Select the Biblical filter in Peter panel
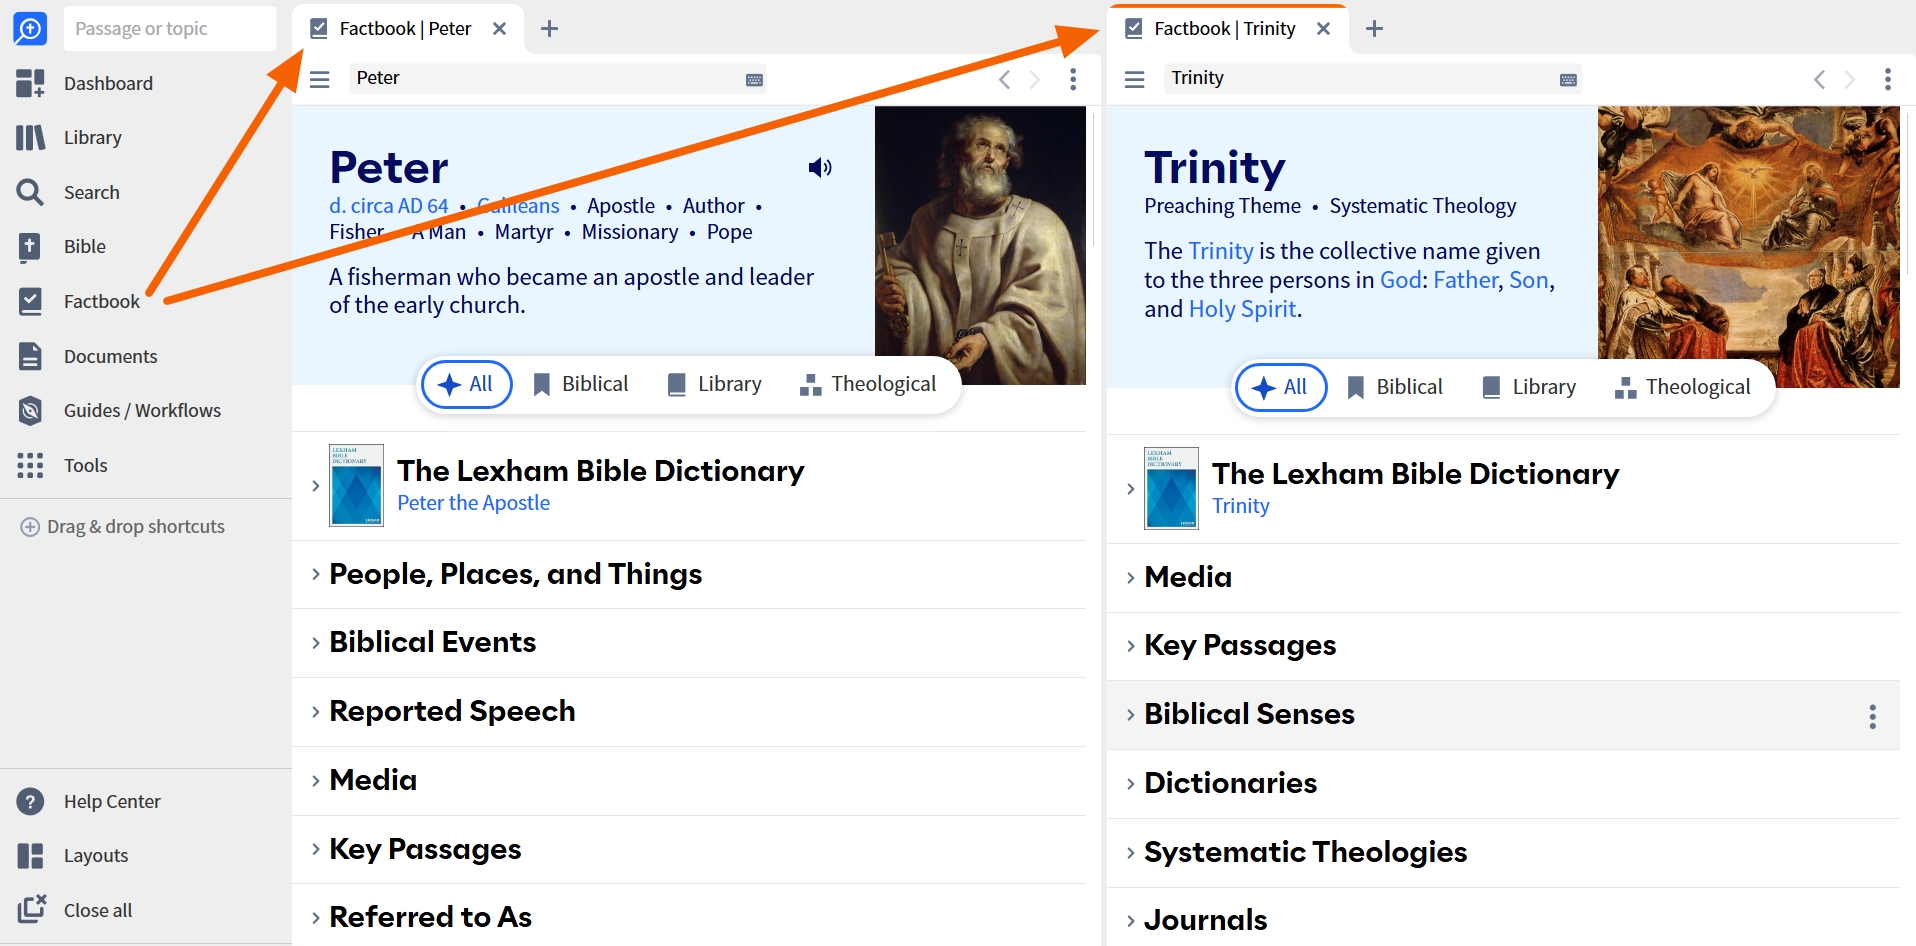1916x946 pixels. pyautogui.click(x=581, y=384)
